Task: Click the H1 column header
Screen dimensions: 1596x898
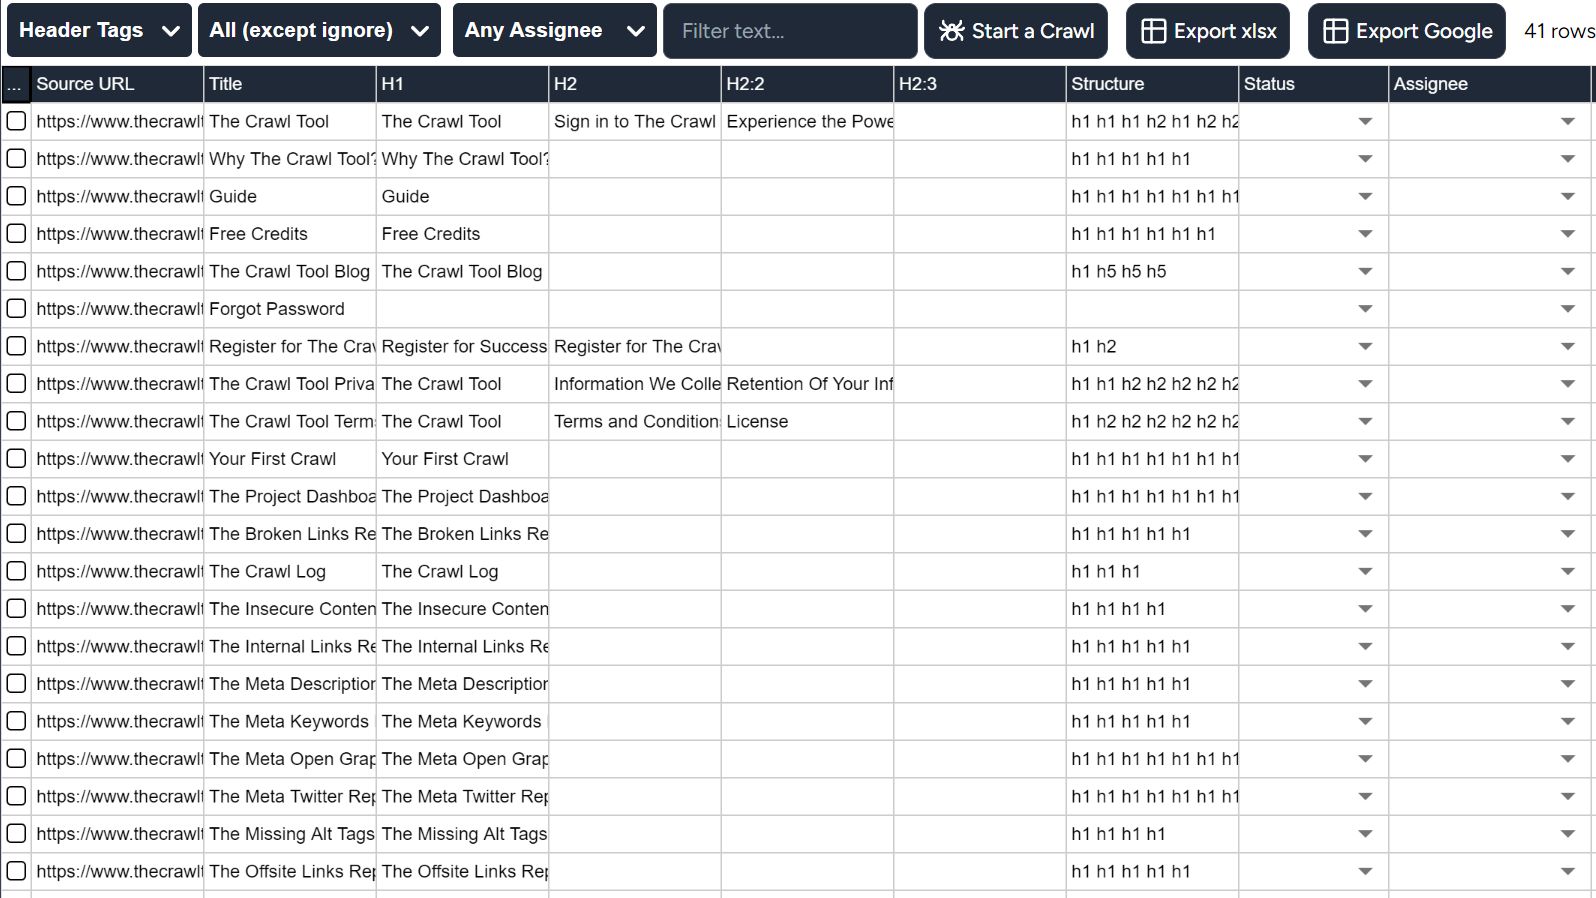Action: point(462,84)
